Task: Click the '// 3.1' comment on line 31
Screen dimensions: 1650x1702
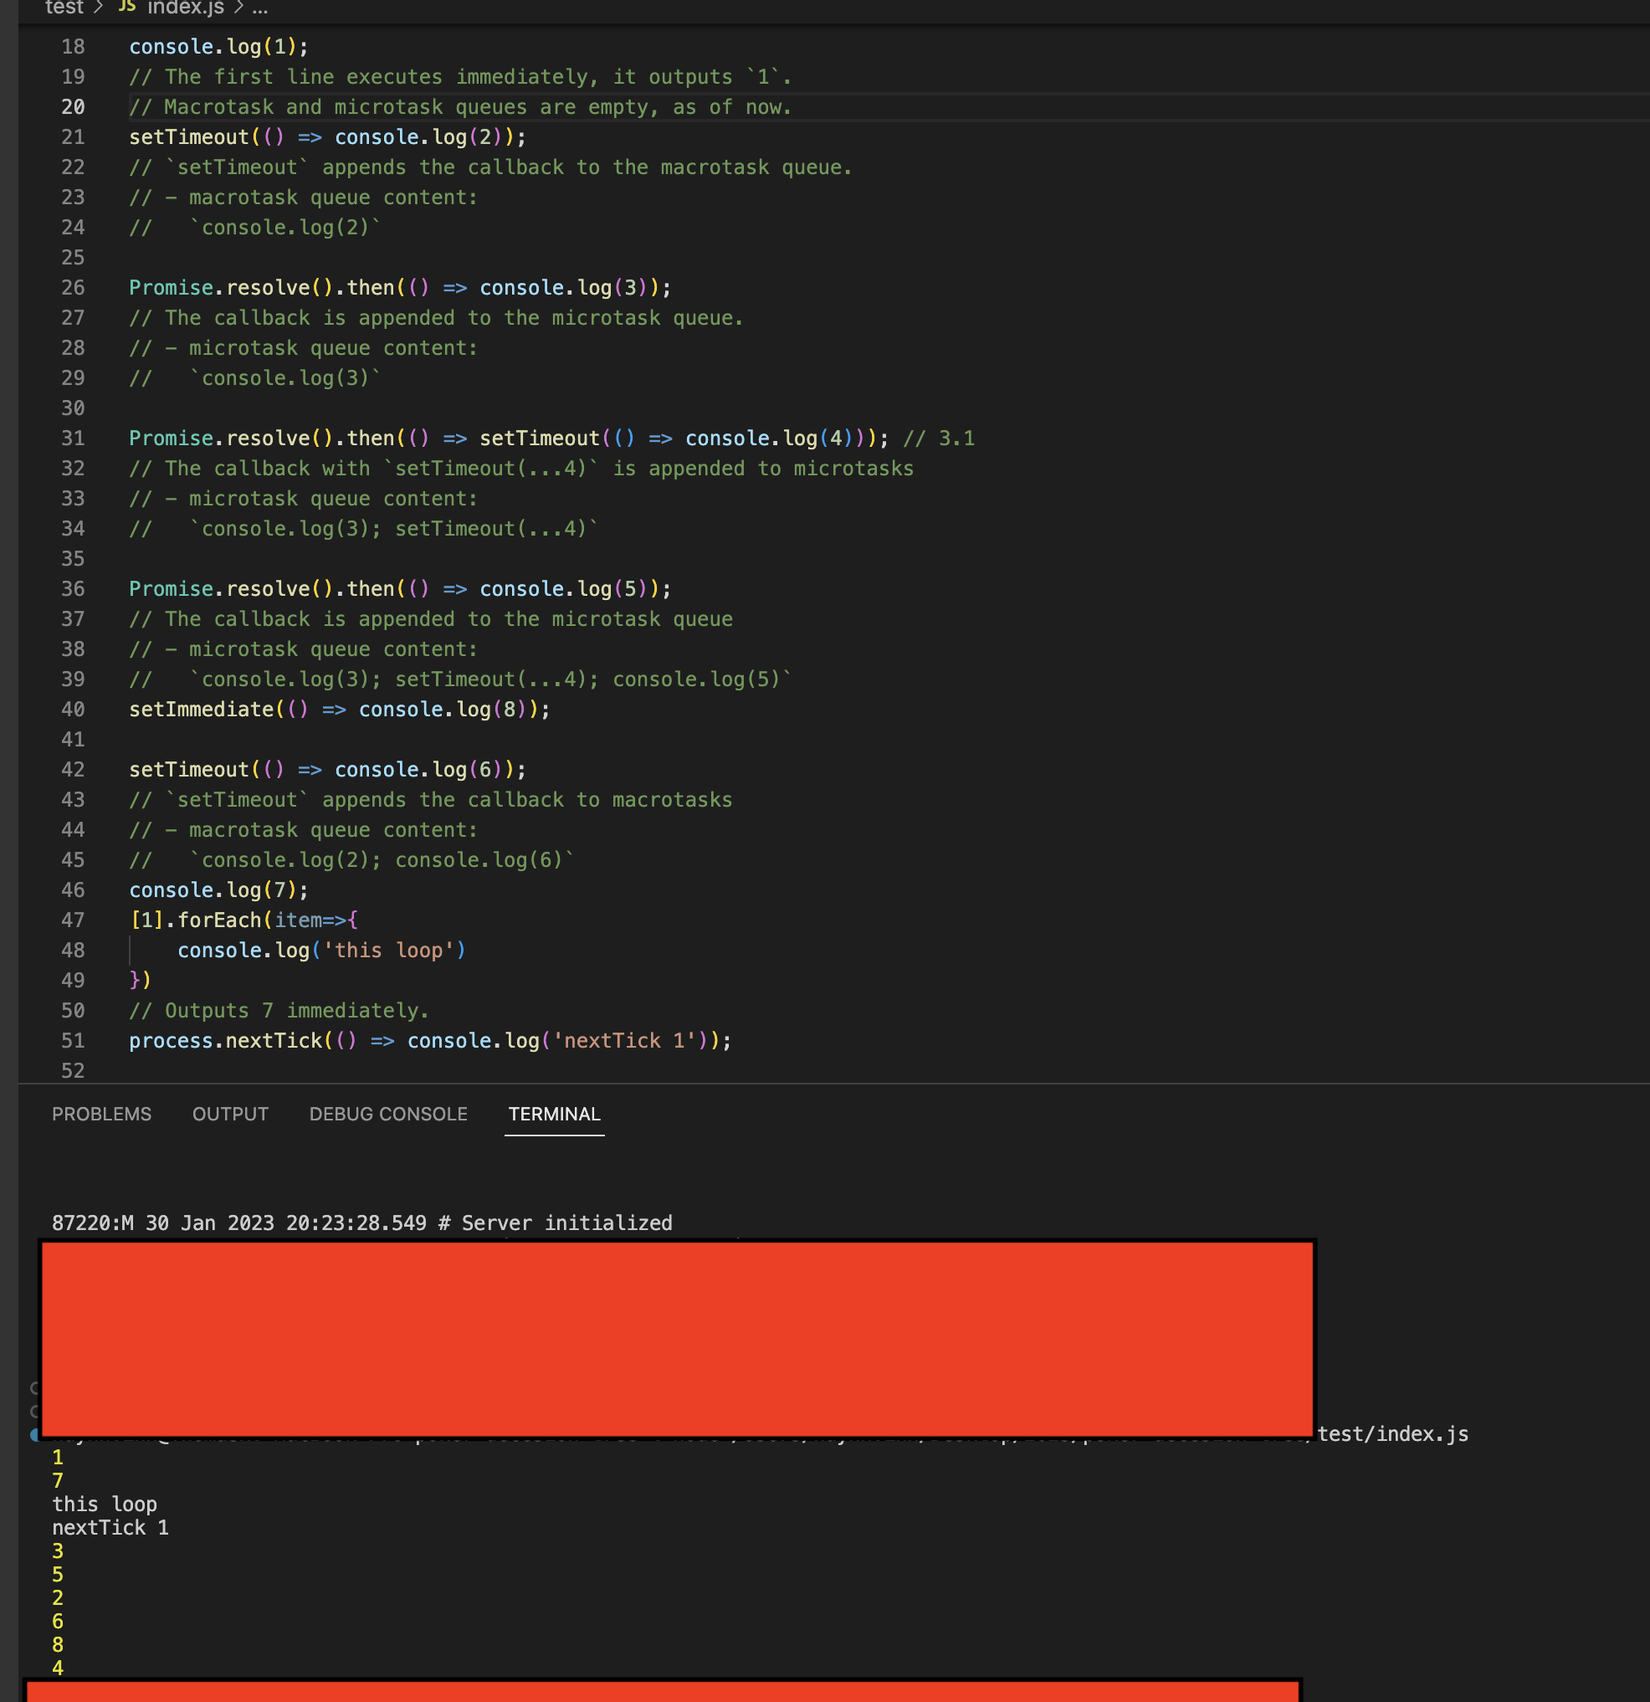Action: point(938,438)
